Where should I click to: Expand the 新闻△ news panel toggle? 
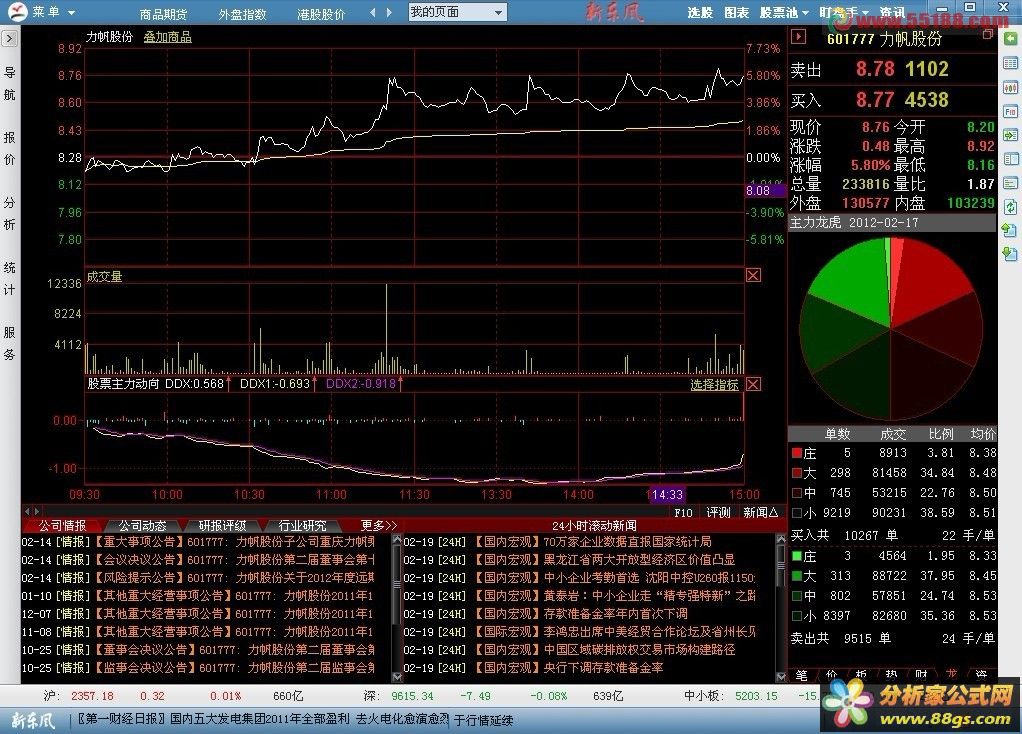(x=761, y=513)
